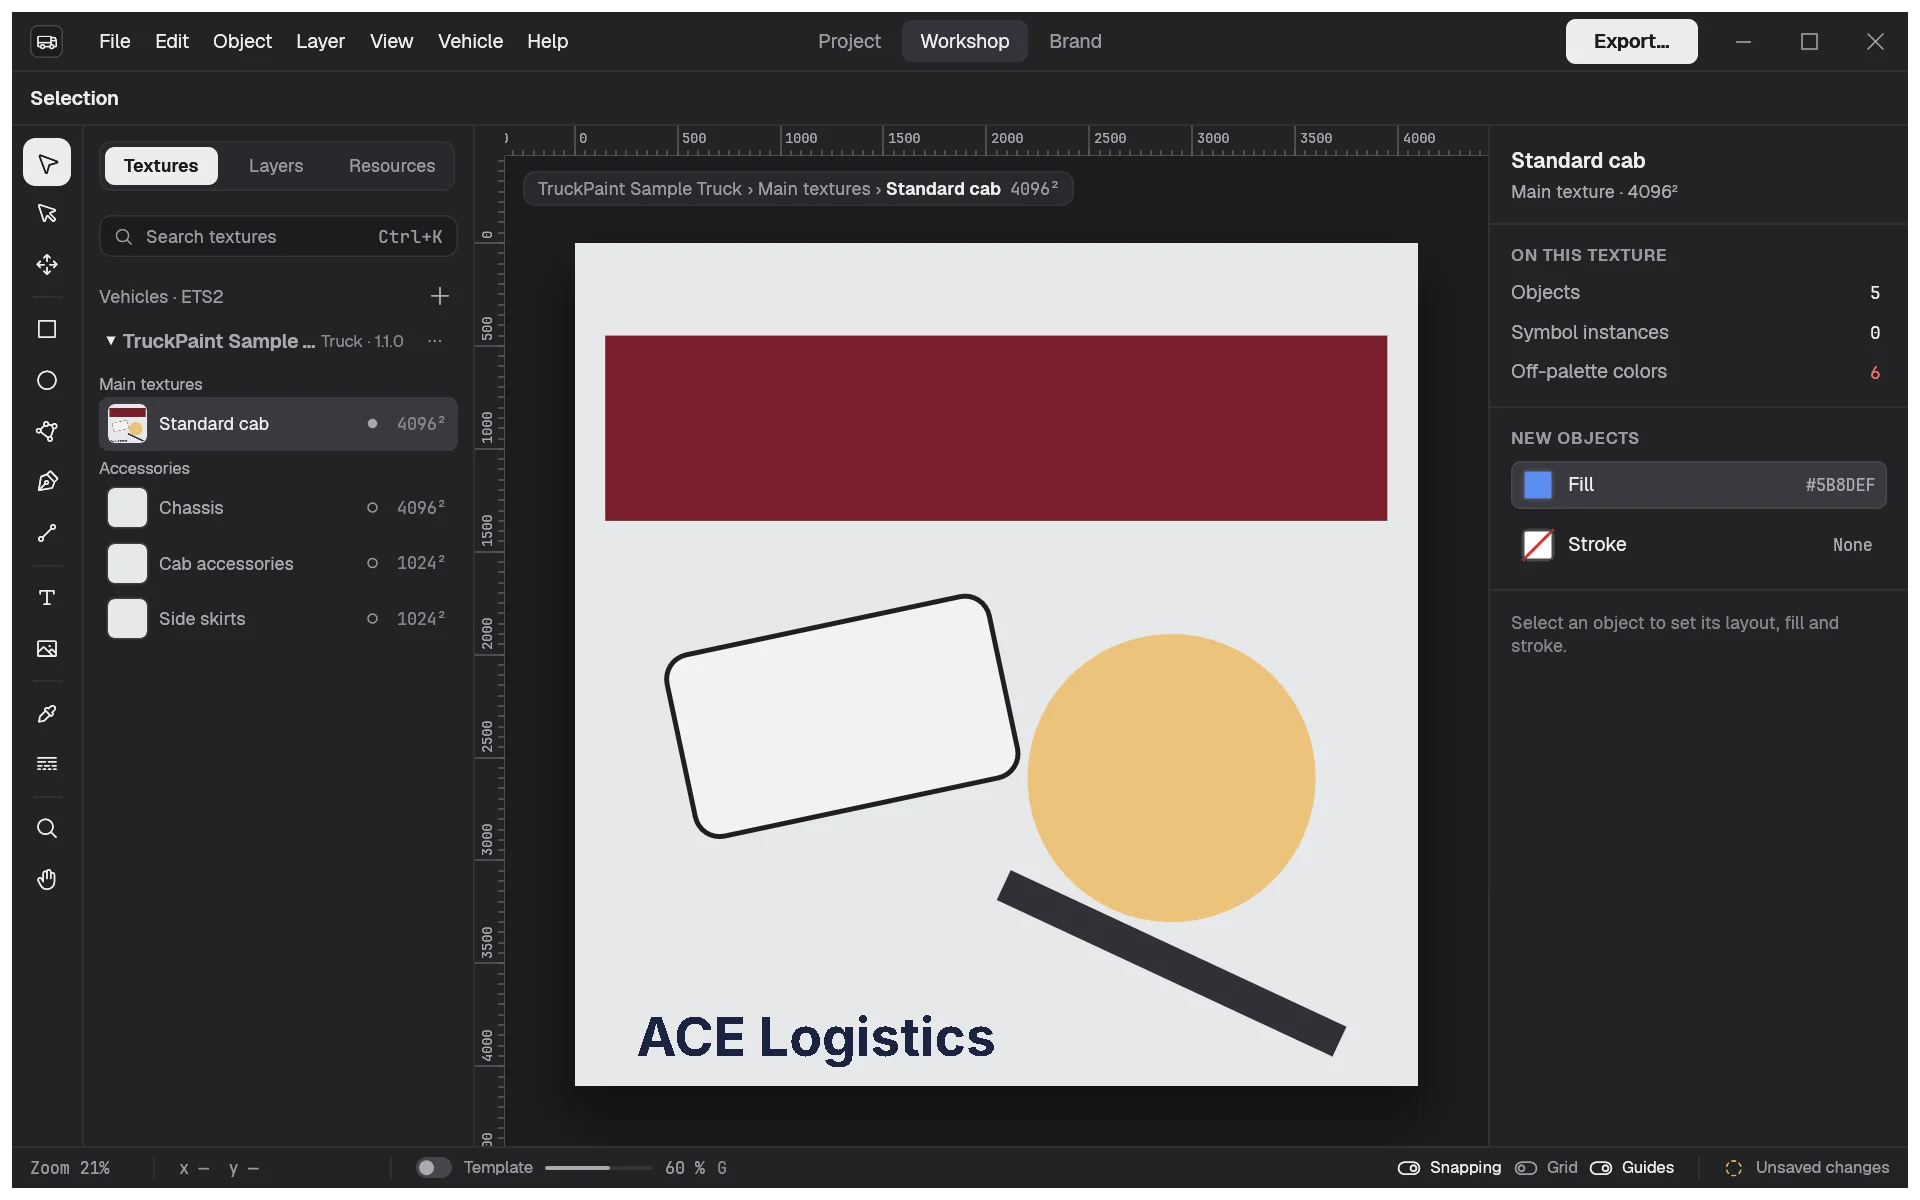Screen dimensions: 1920x1200
Task: Switch to the Brand tab
Action: (x=1075, y=42)
